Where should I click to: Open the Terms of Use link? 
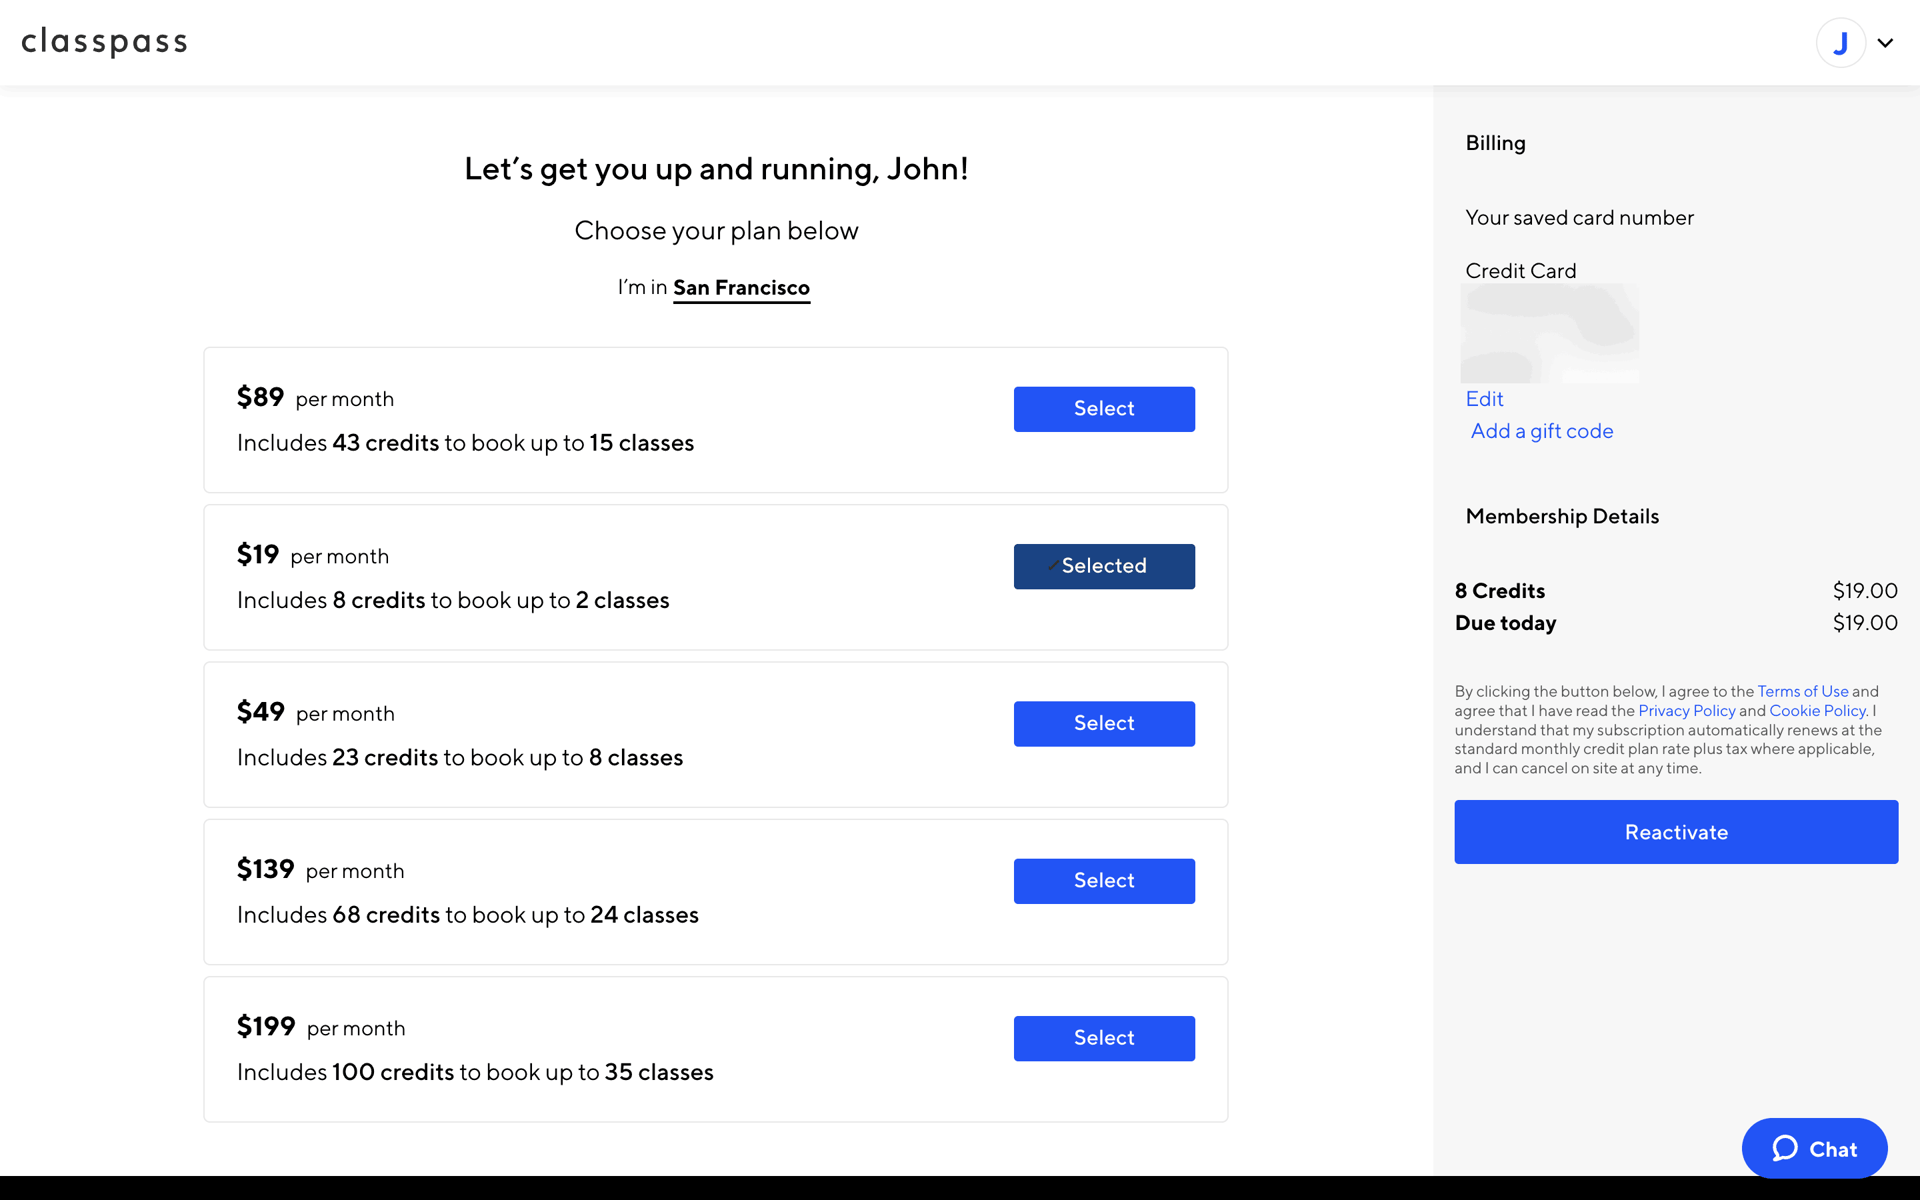(x=1803, y=691)
